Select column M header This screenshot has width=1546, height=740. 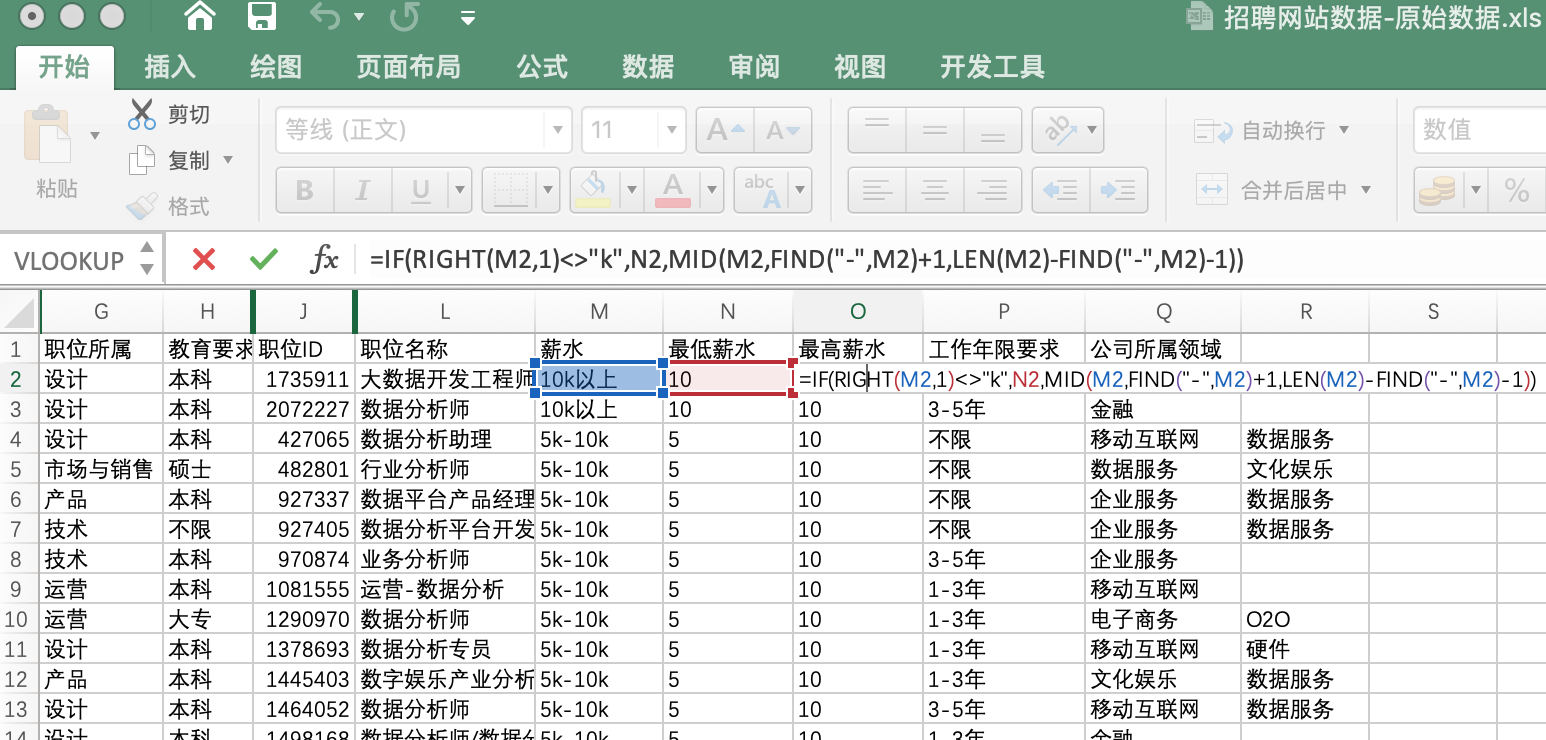tap(599, 312)
